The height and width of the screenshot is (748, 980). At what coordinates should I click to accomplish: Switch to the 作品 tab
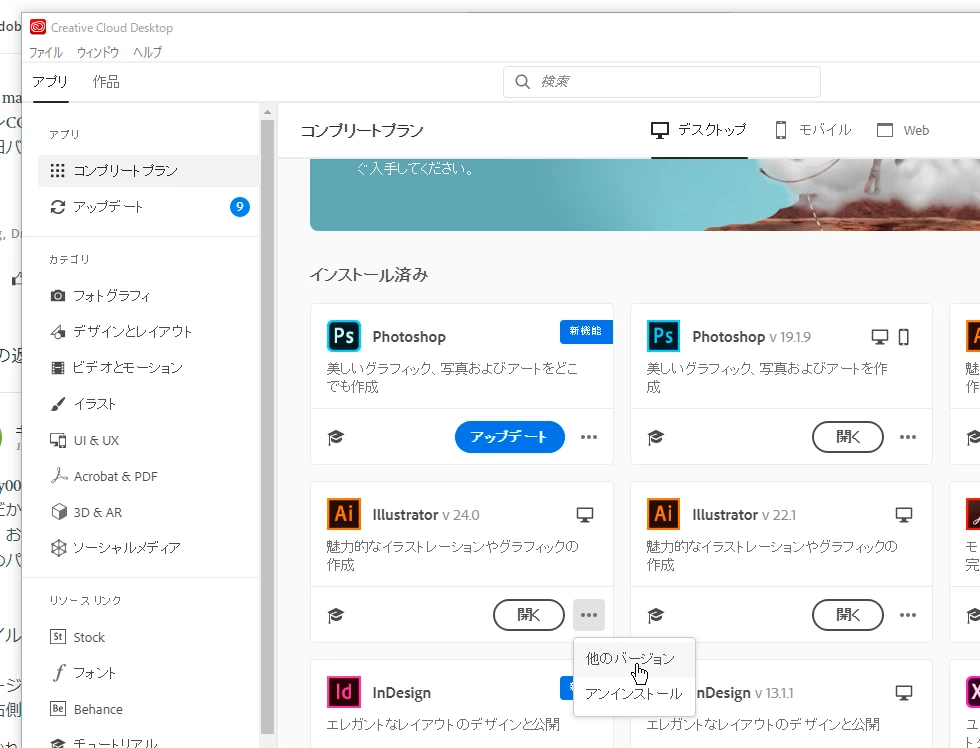106,82
